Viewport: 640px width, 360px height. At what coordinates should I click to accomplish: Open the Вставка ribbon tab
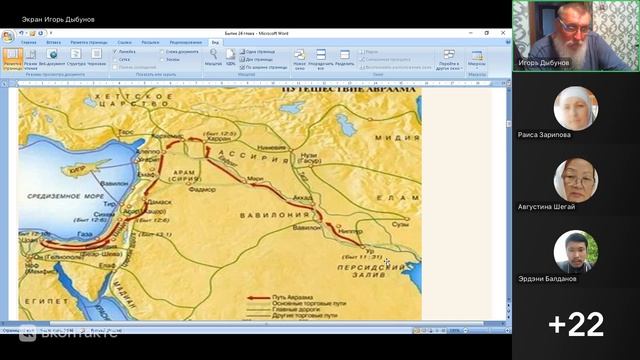(x=53, y=42)
